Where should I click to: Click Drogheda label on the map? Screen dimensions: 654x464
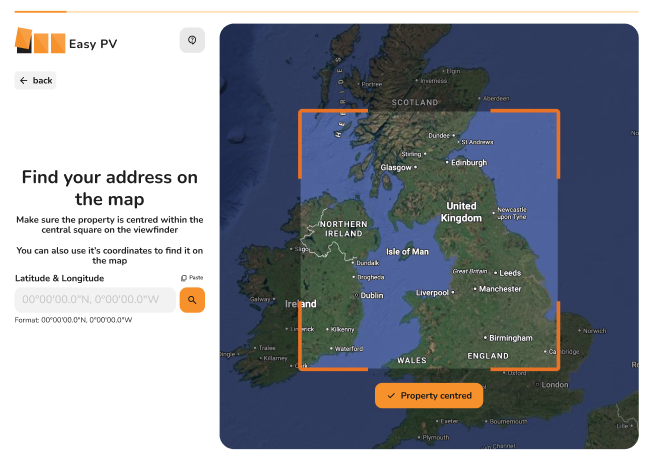coord(371,277)
